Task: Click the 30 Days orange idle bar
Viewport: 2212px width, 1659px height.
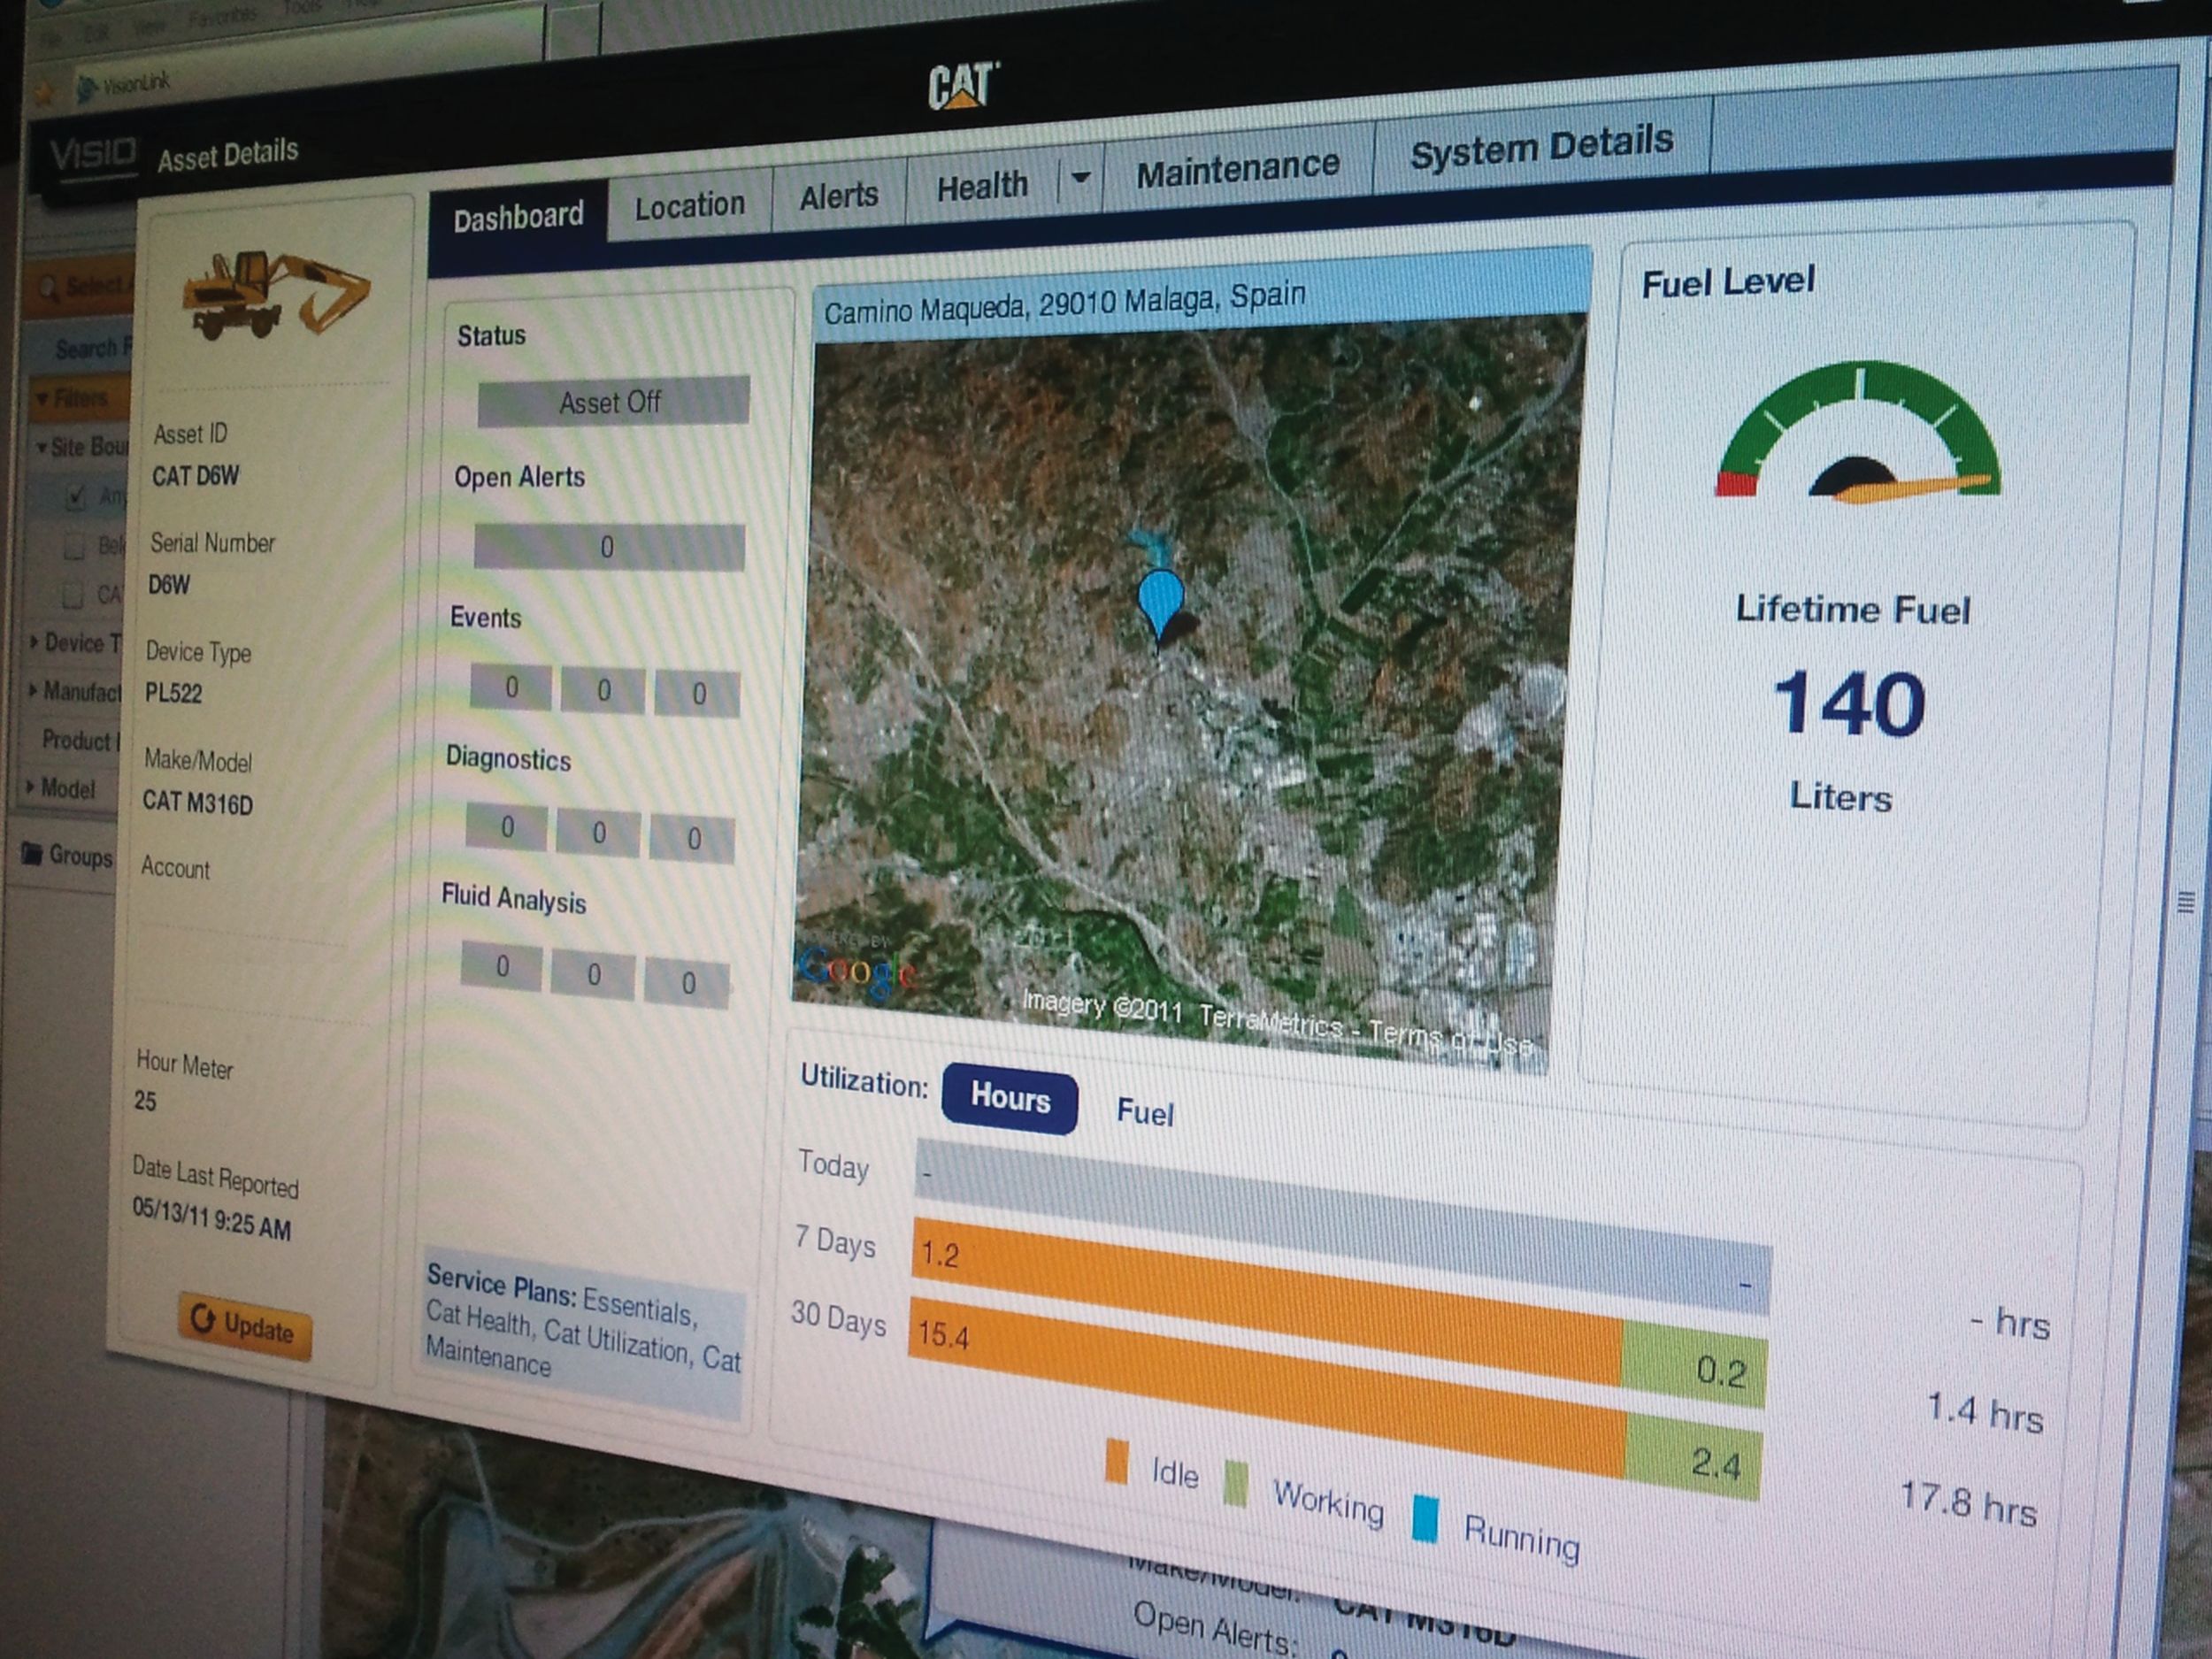Action: pyautogui.click(x=1268, y=1387)
